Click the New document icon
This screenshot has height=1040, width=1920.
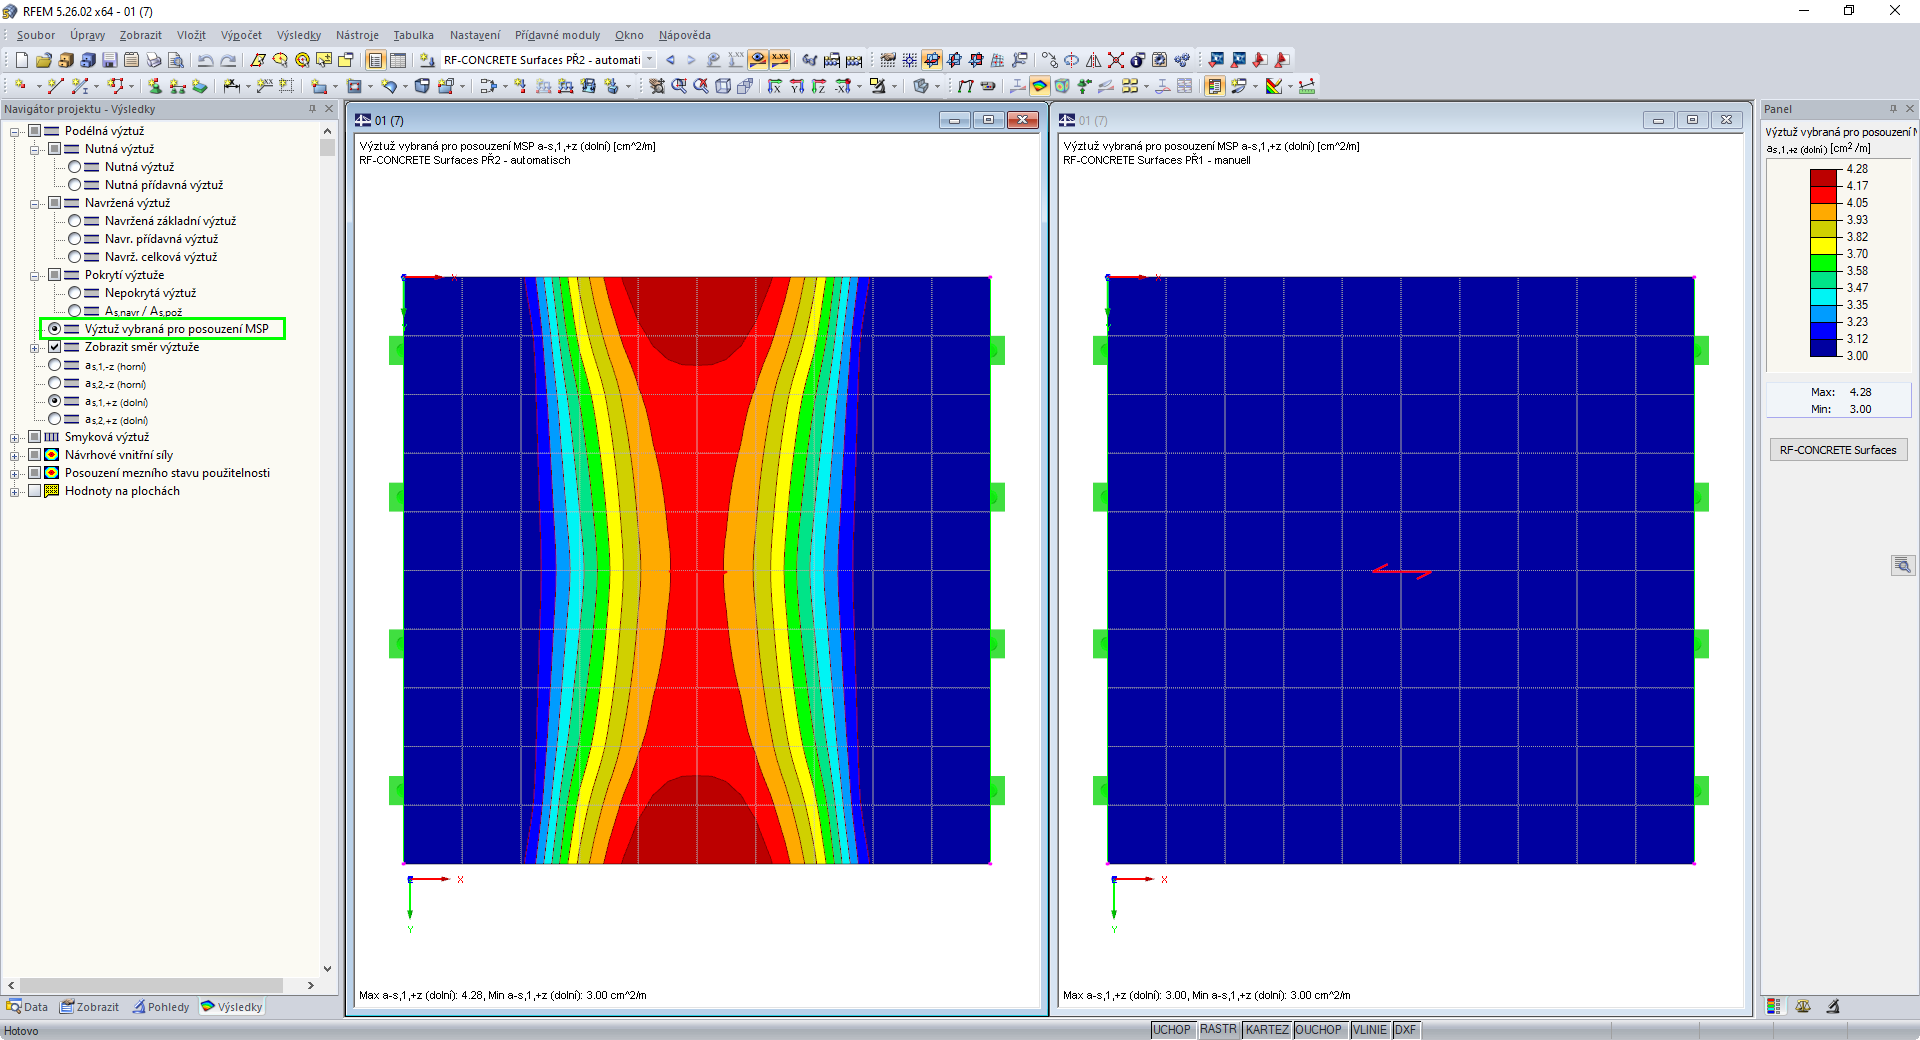[x=21, y=60]
